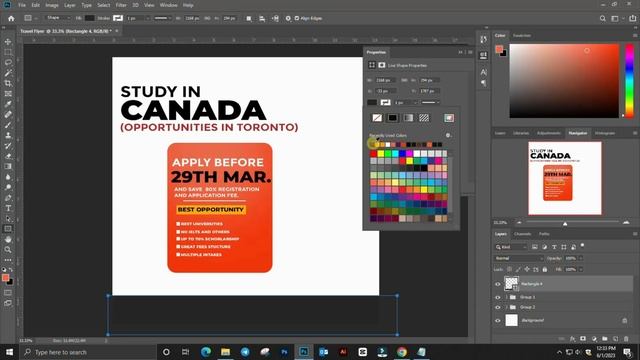Select the Gradient tool
Screen dimensions: 640x360
(8, 167)
